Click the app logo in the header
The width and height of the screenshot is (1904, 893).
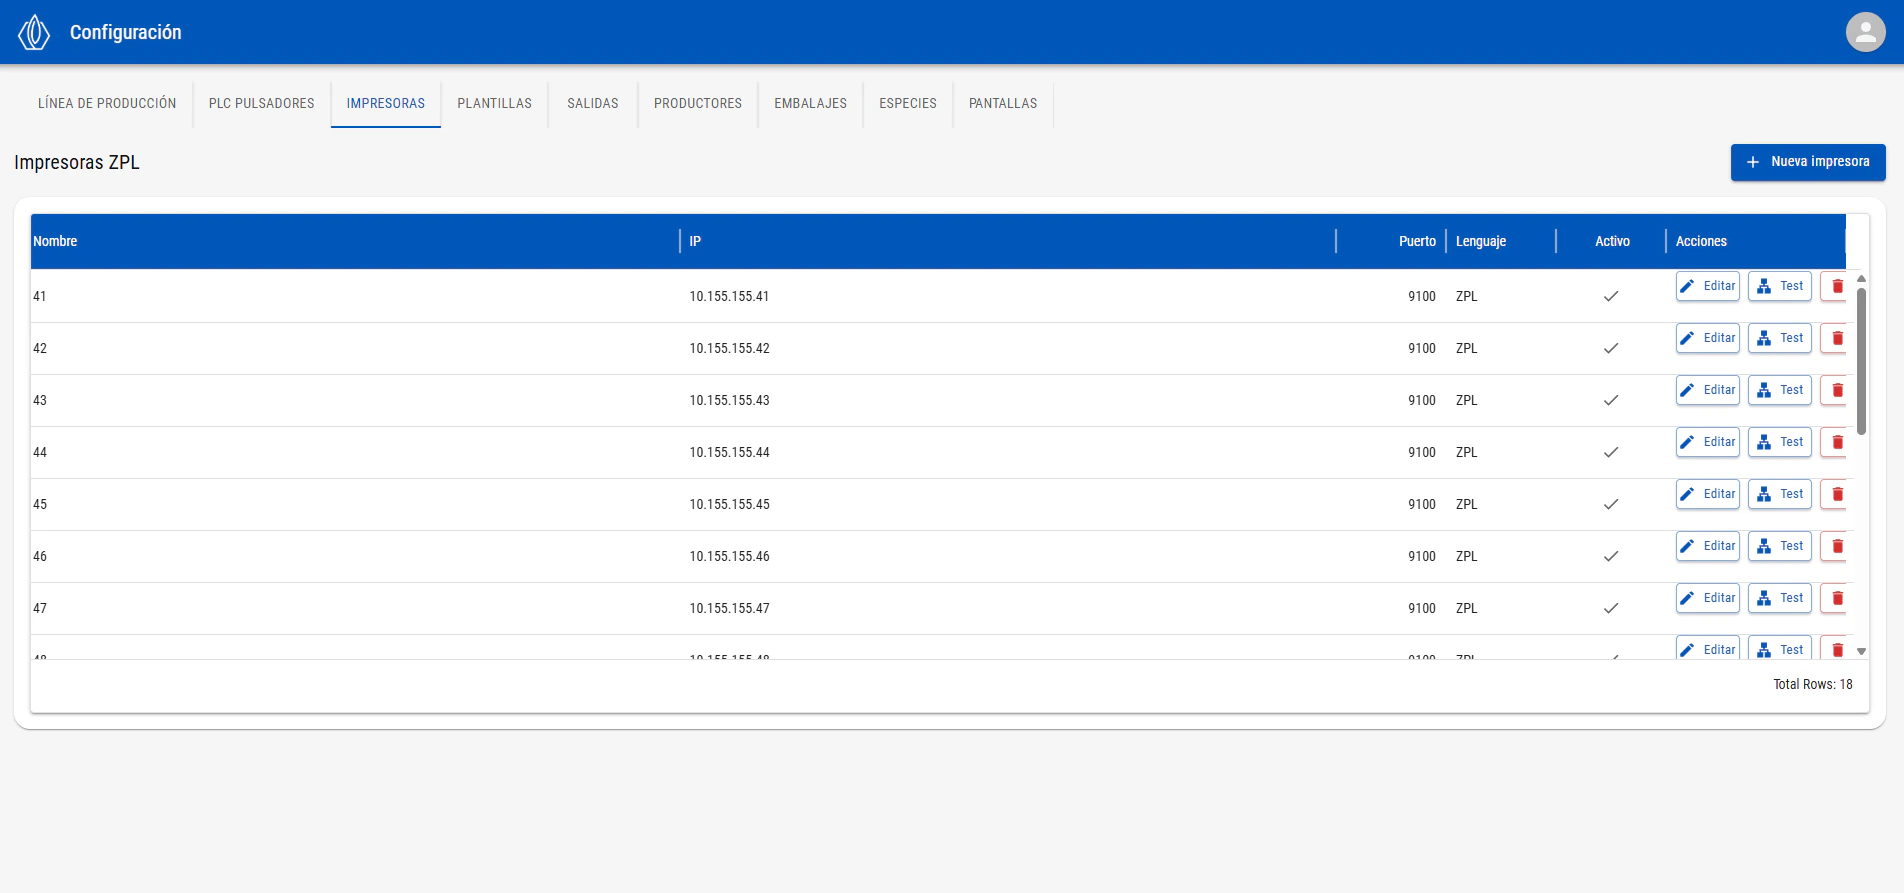34,32
